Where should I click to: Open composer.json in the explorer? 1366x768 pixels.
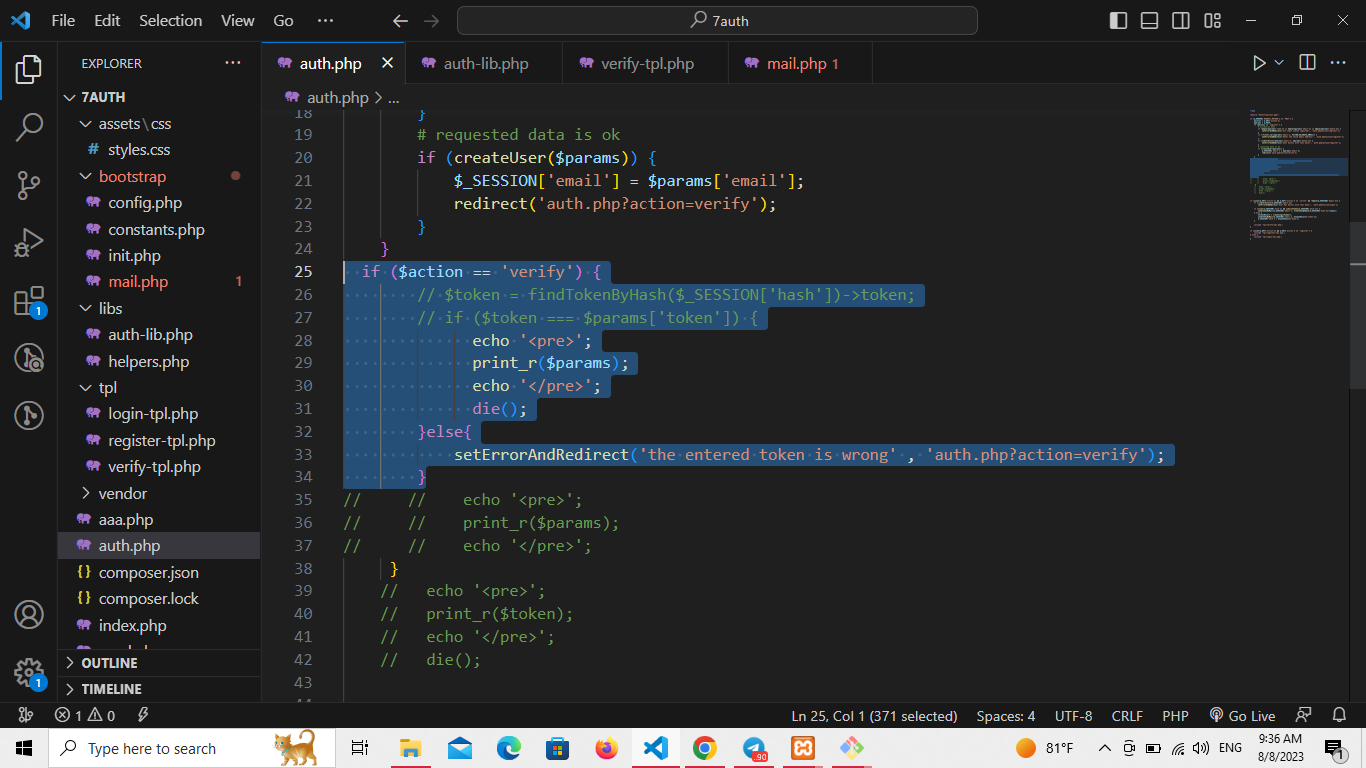tap(160, 572)
